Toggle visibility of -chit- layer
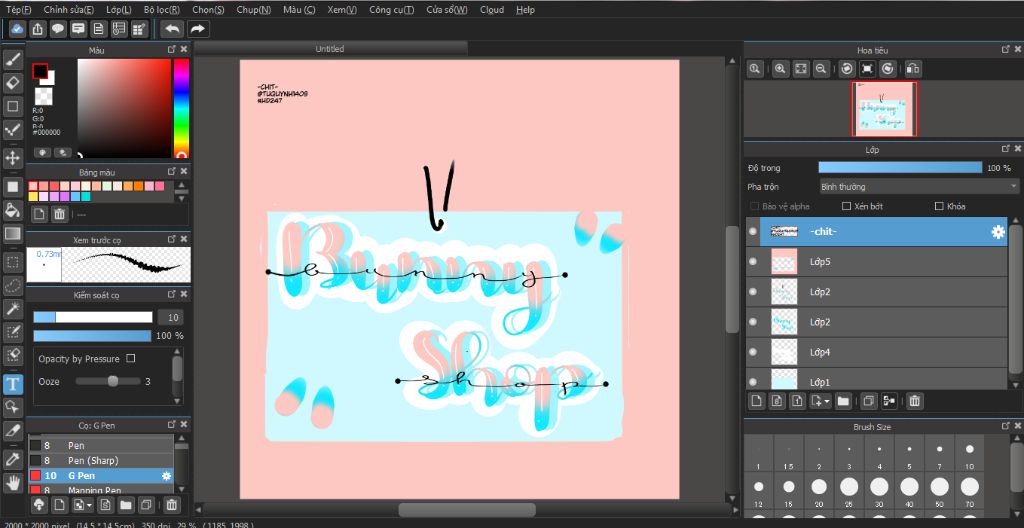Viewport: 1024px width, 528px height. [x=753, y=231]
